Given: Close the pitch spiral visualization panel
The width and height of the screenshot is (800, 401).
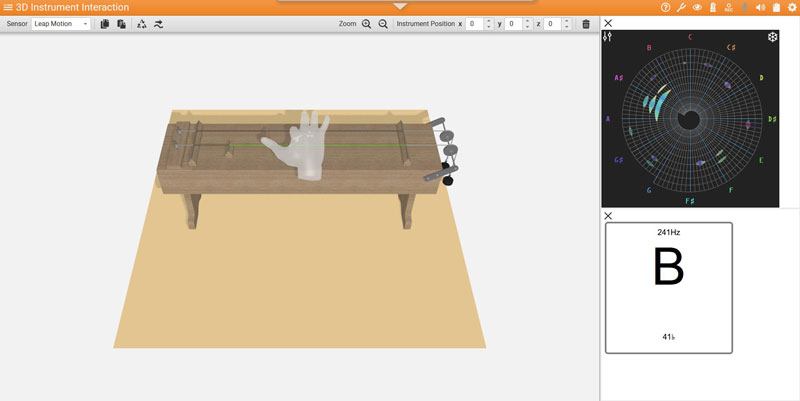Looking at the screenshot, I should [x=608, y=23].
